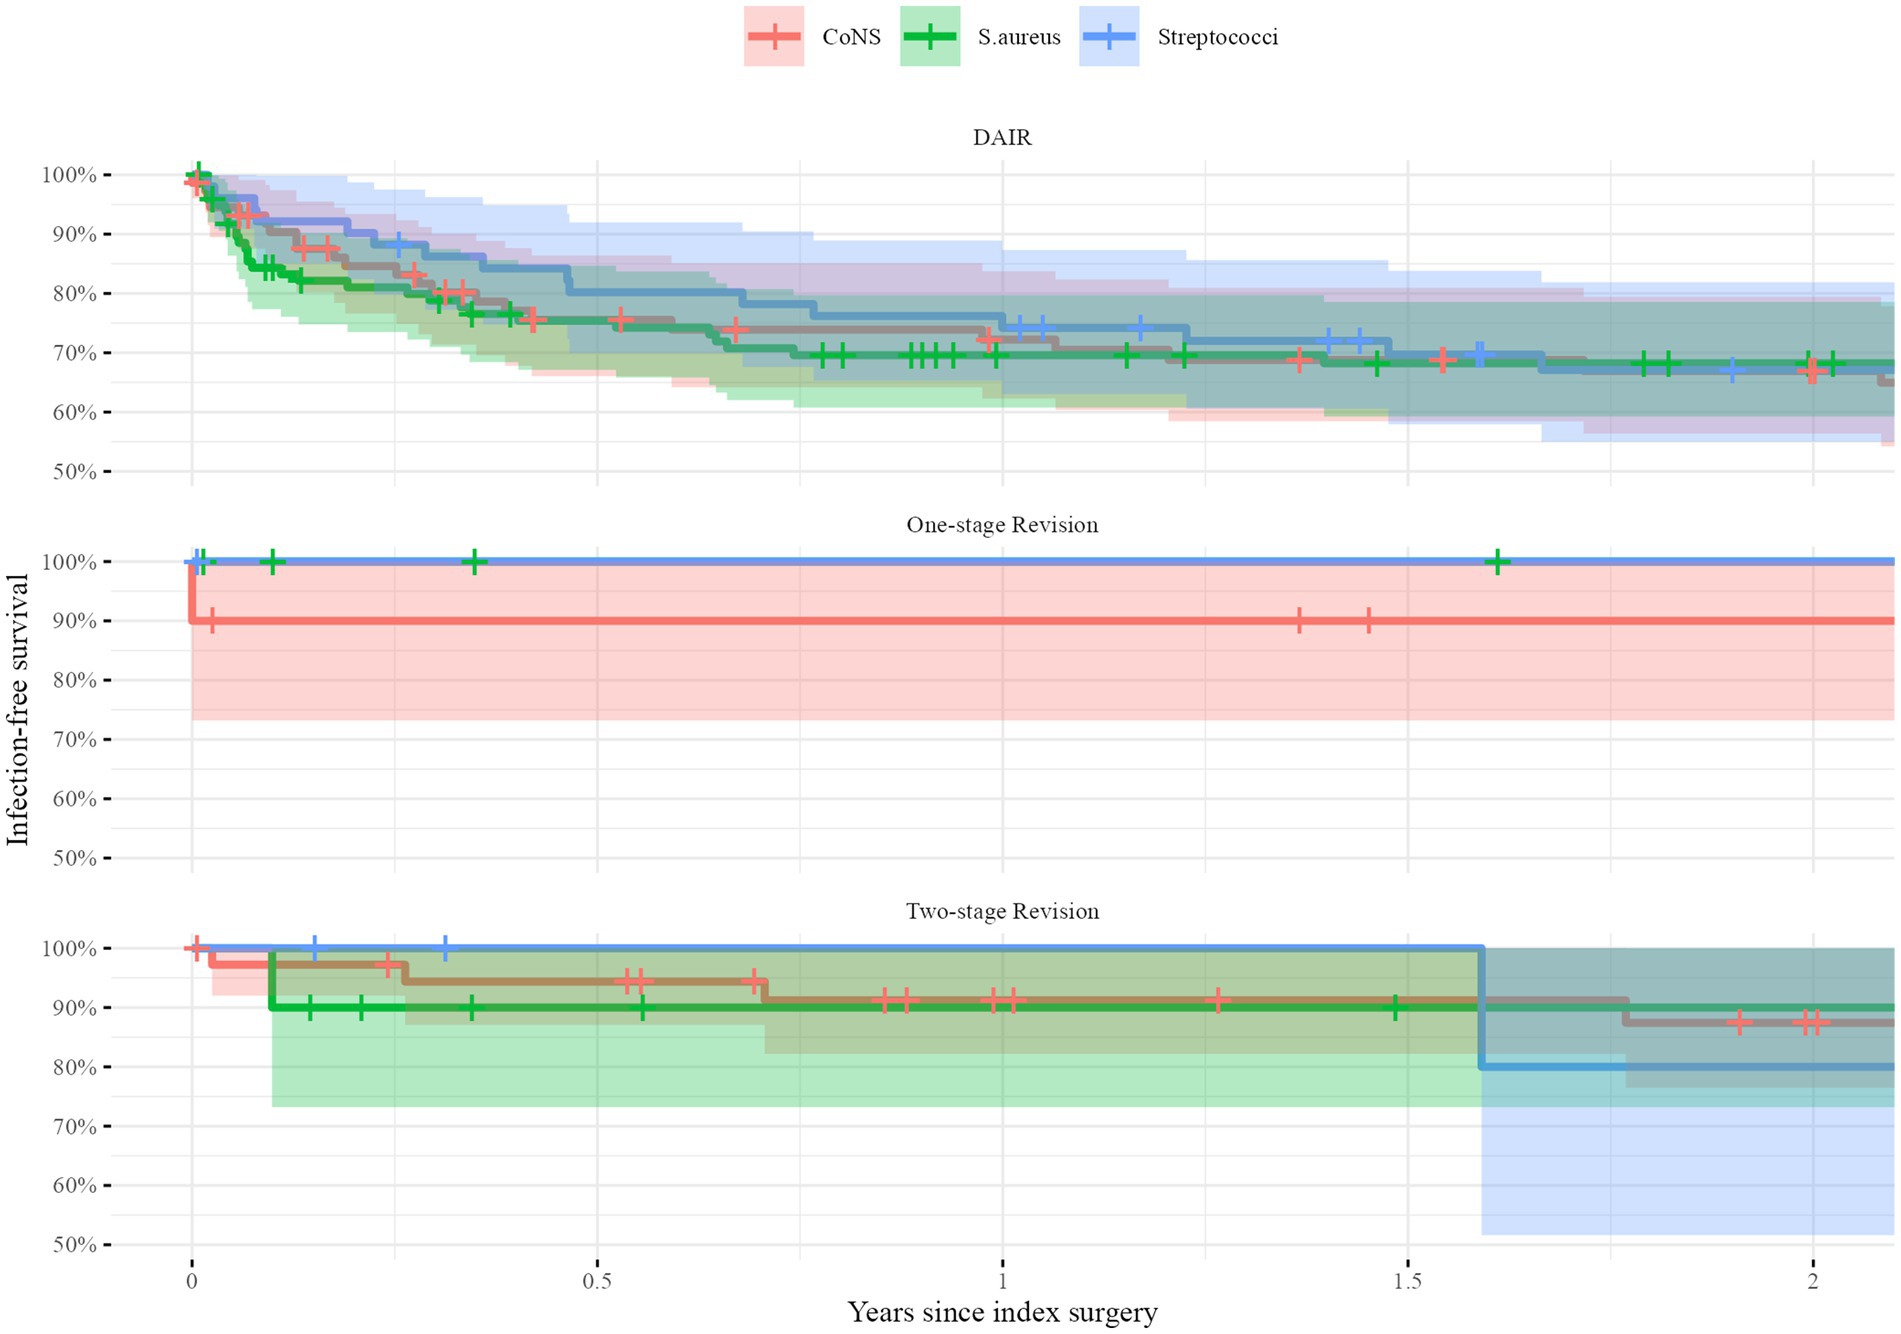Click the Years since index surgery label
The height and width of the screenshot is (1334, 1901).
tap(1002, 1311)
